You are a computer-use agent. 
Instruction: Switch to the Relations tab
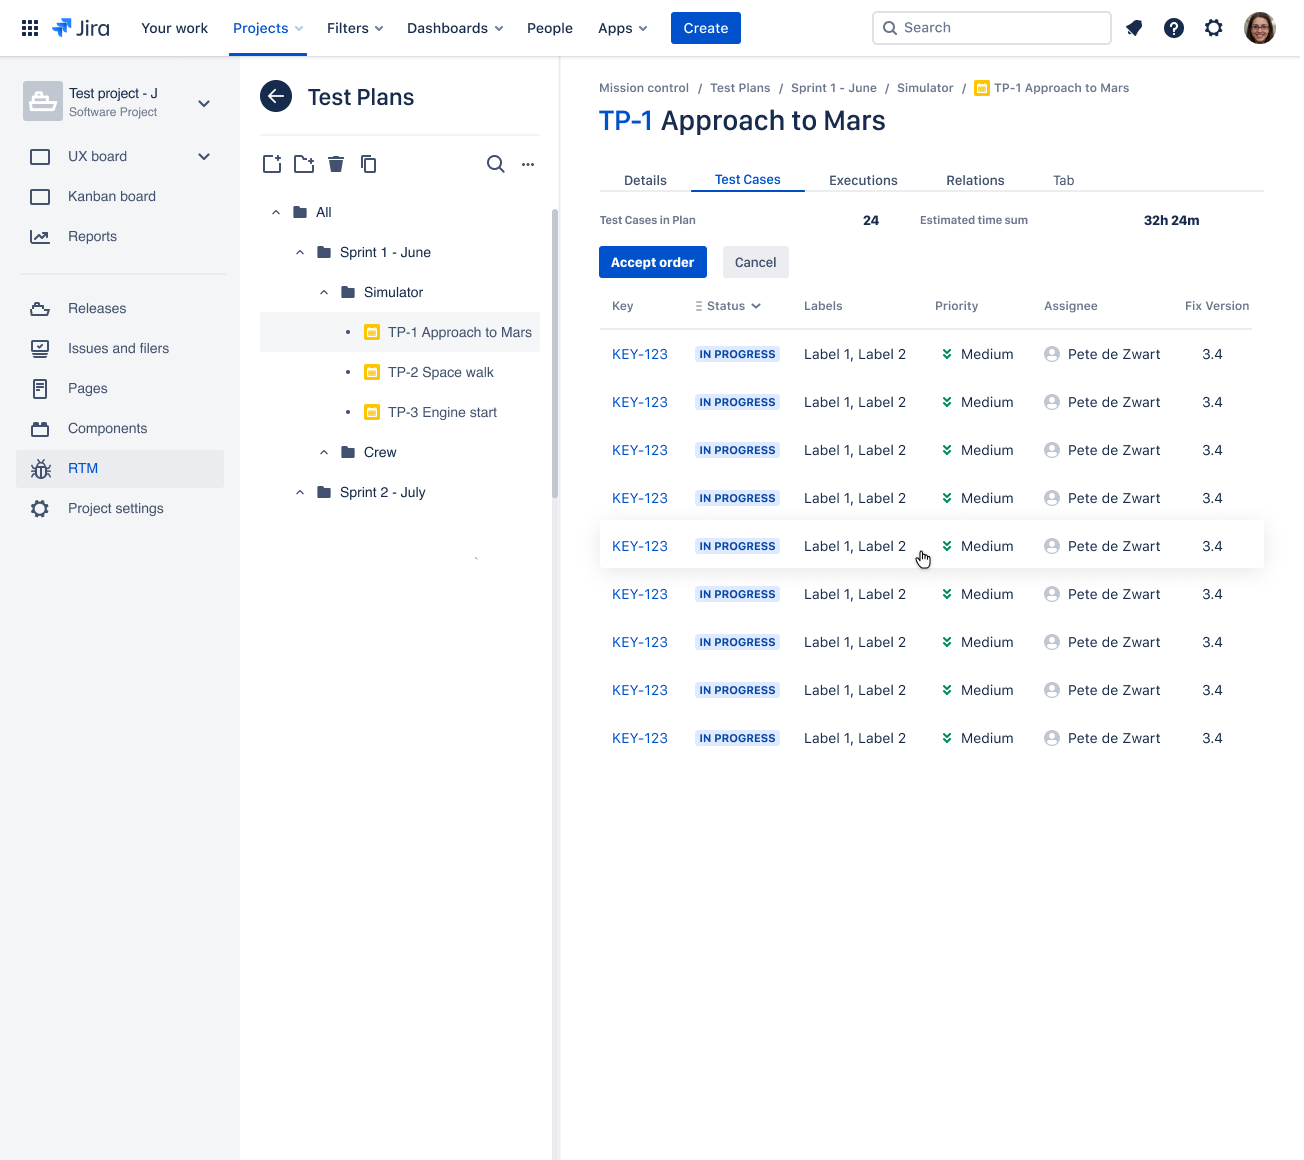point(975,180)
